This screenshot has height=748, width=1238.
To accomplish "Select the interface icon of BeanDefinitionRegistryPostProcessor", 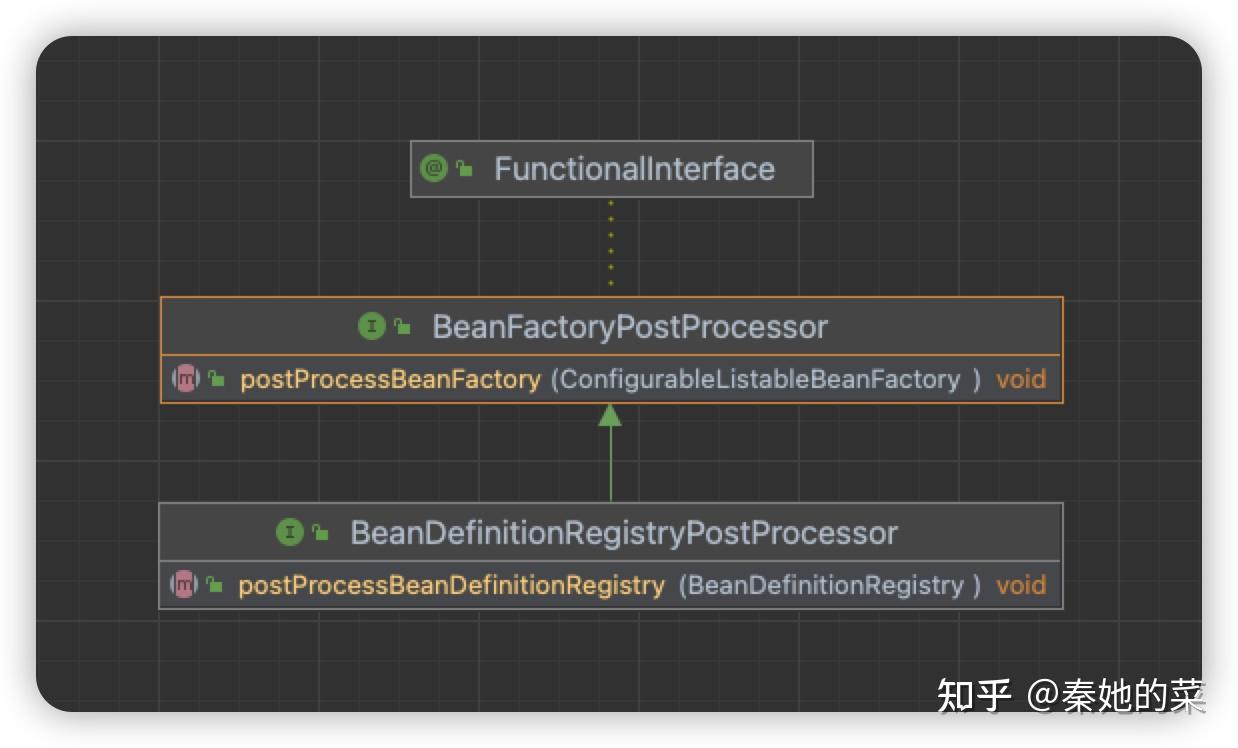I will click(x=290, y=532).
